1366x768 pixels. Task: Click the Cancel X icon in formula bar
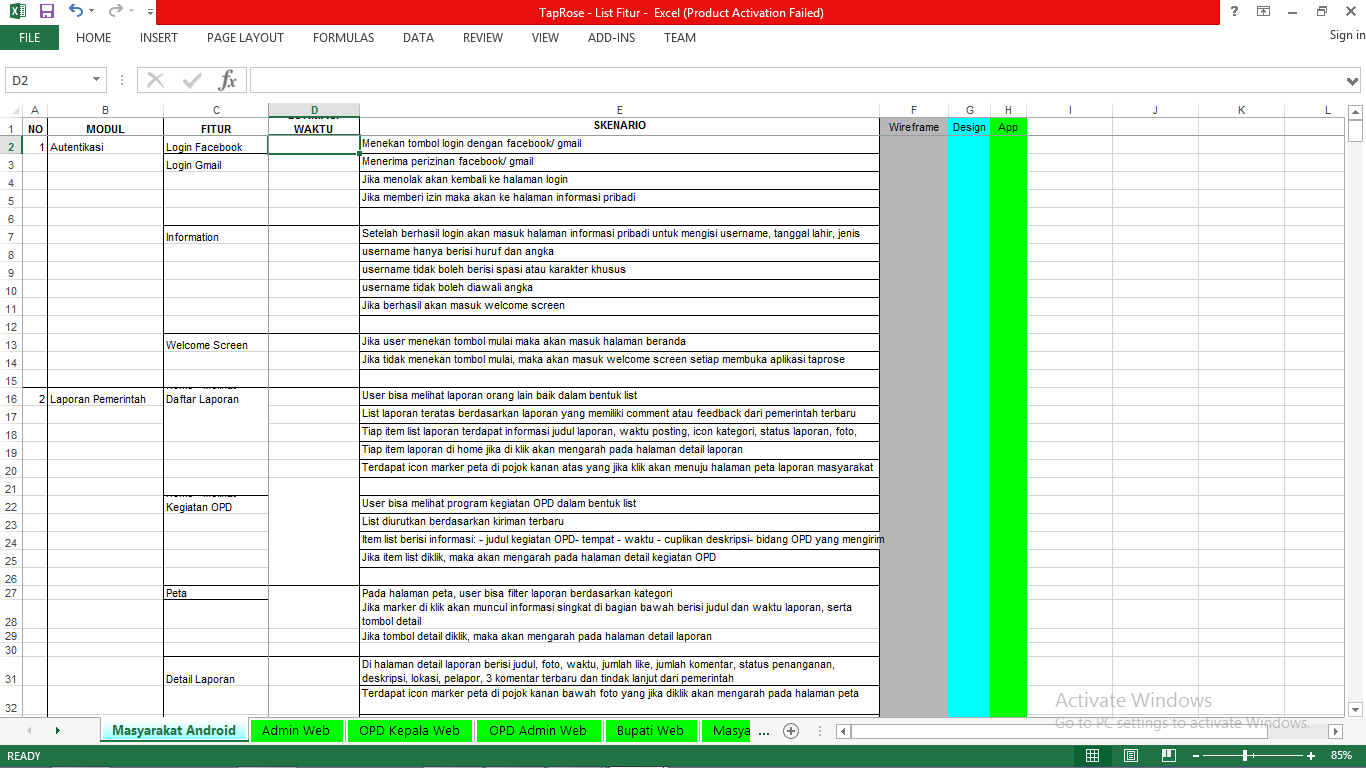[x=155, y=80]
